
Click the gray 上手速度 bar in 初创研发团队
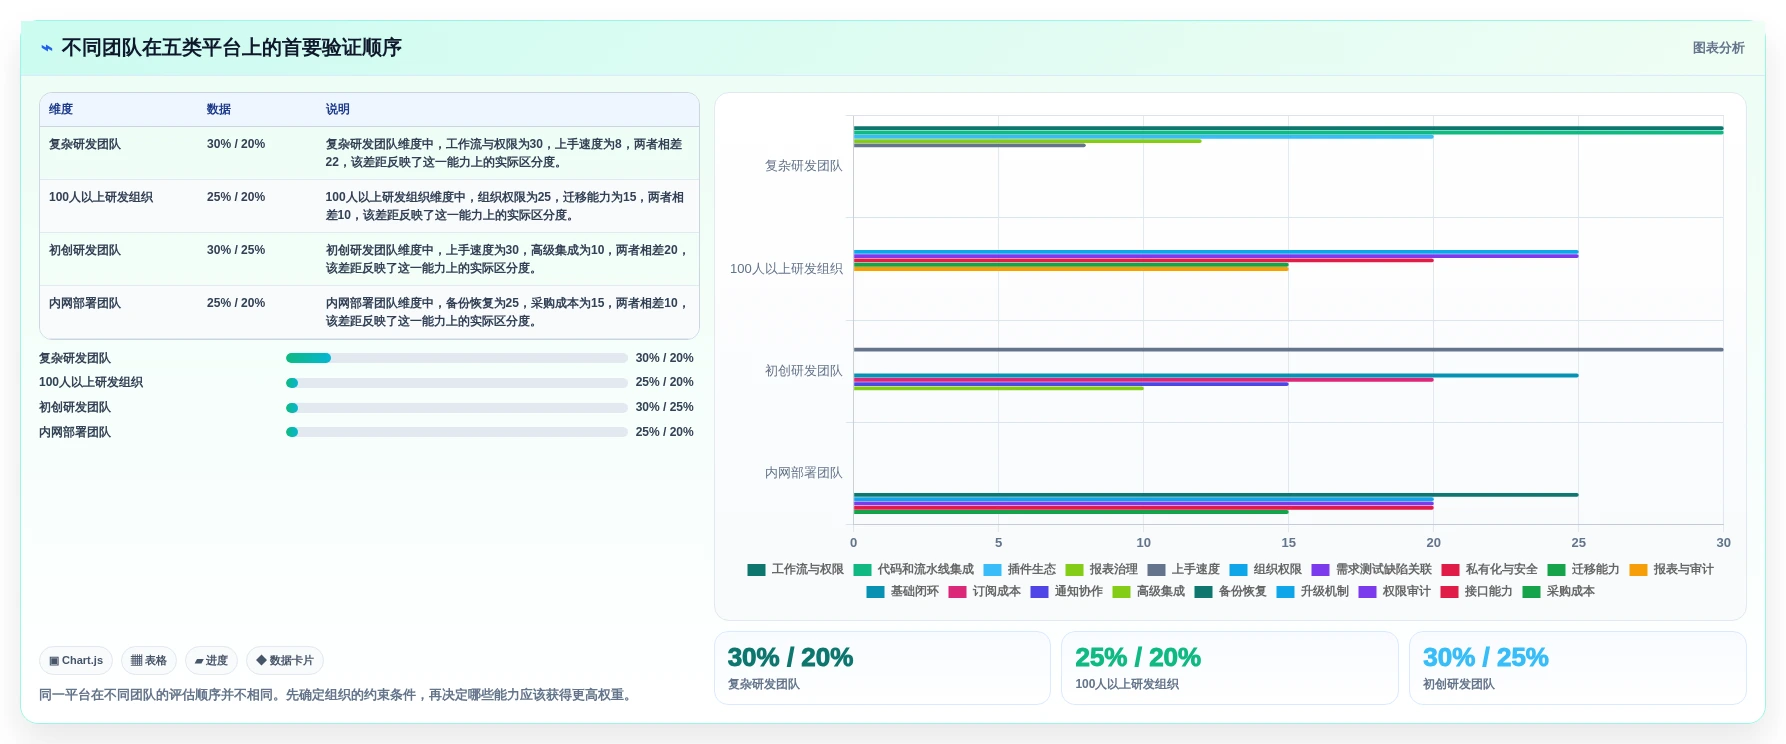click(1288, 349)
